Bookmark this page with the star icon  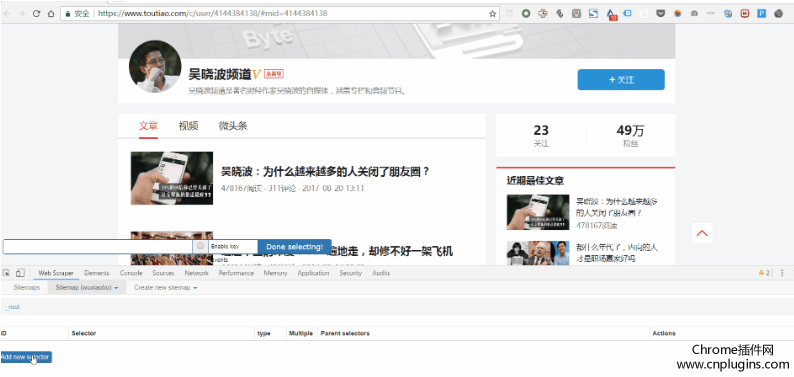click(492, 14)
